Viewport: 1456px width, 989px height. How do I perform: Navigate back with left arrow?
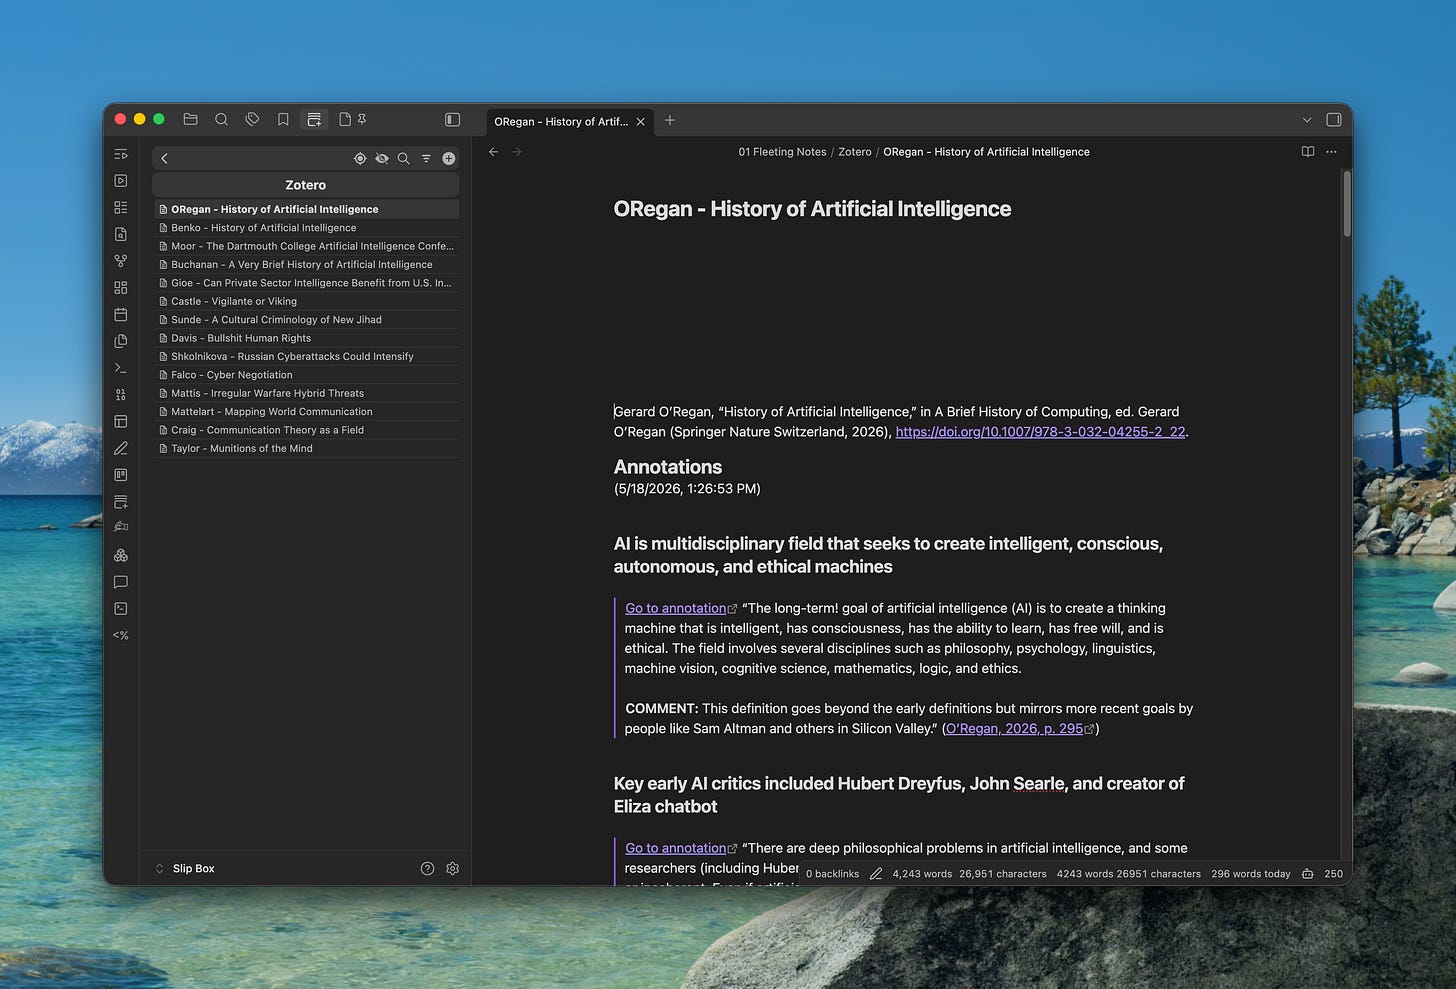coord(493,152)
